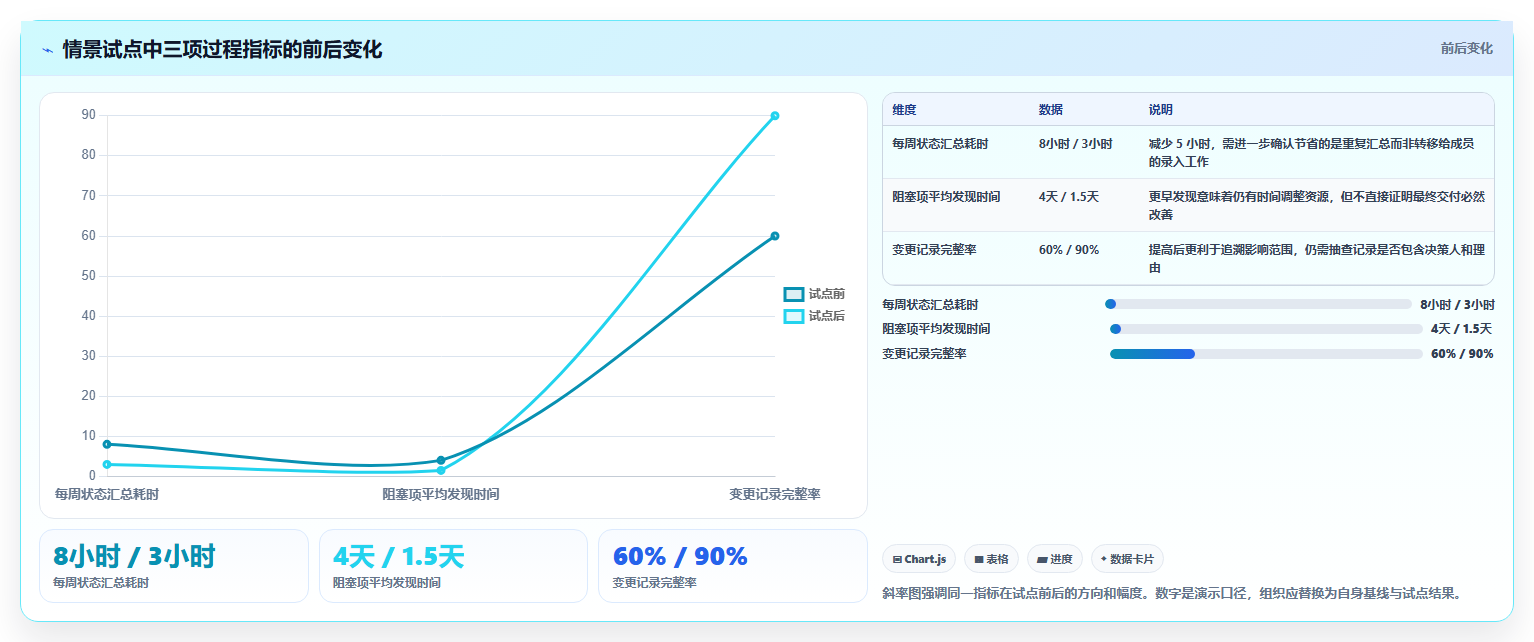
Task: Click x-axis label 每周状态汇总耗时
Action: coord(107,494)
